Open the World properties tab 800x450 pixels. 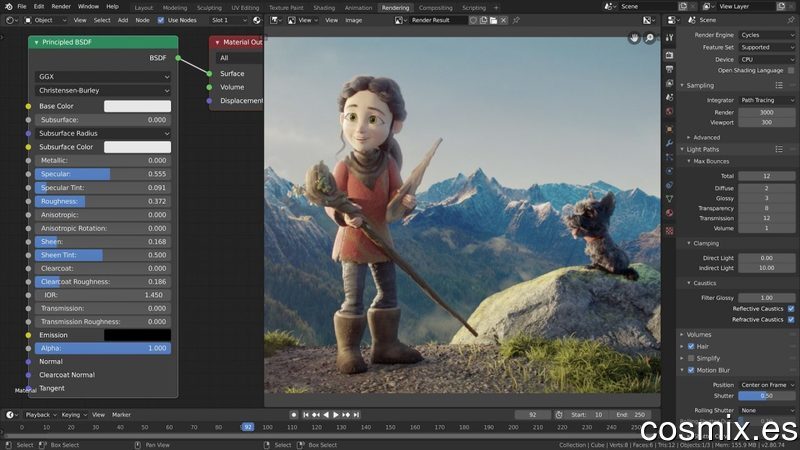click(x=669, y=111)
